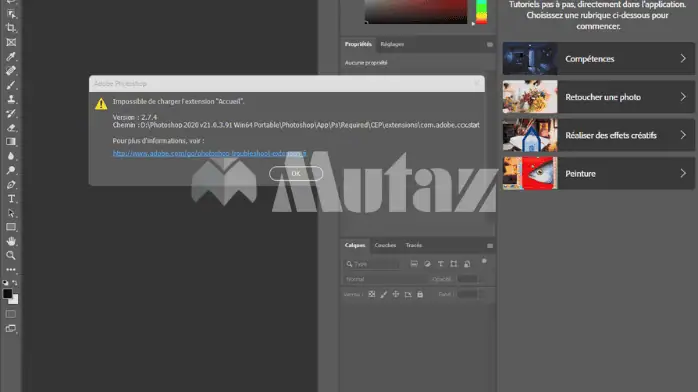Screen dimensions: 698x392
Task: Select the Hand tool
Action: (x=11, y=241)
